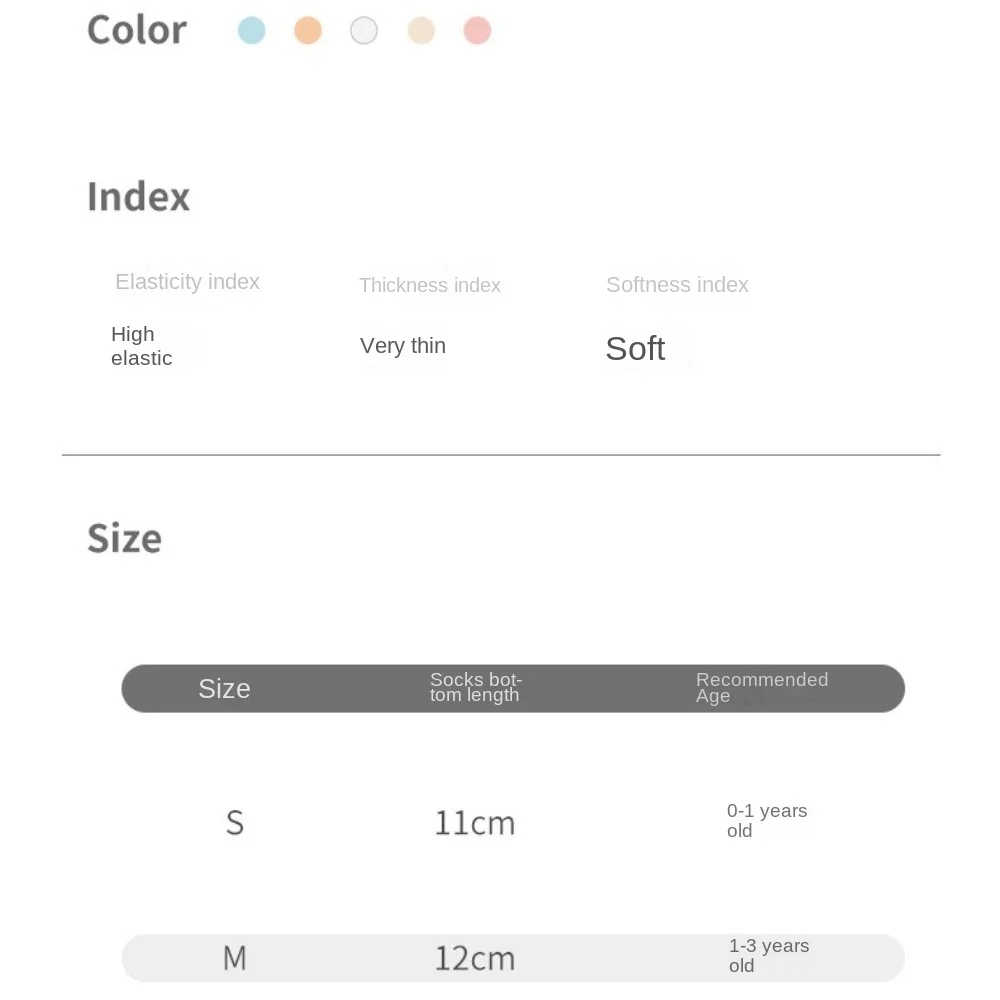Select the Elasticity index label
The width and height of the screenshot is (1000, 1000).
pyautogui.click(x=187, y=282)
